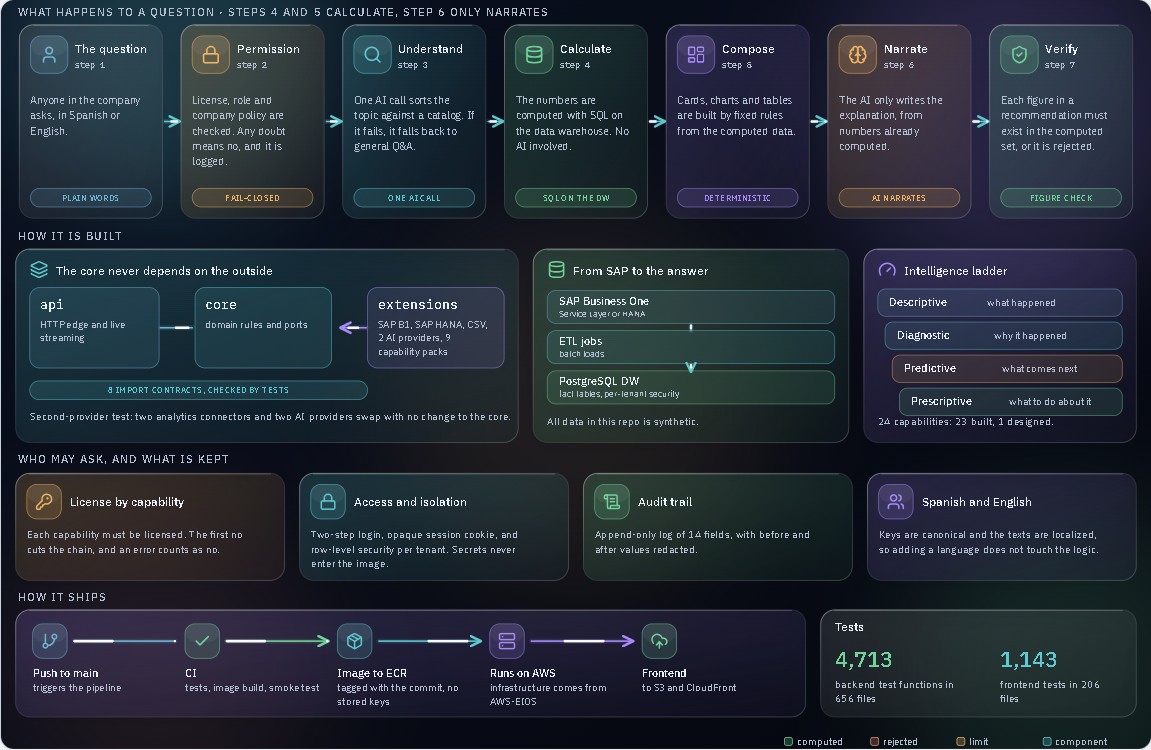This screenshot has width=1151, height=750.
Task: Select the Prescriptive ladder row
Action: (1011, 401)
